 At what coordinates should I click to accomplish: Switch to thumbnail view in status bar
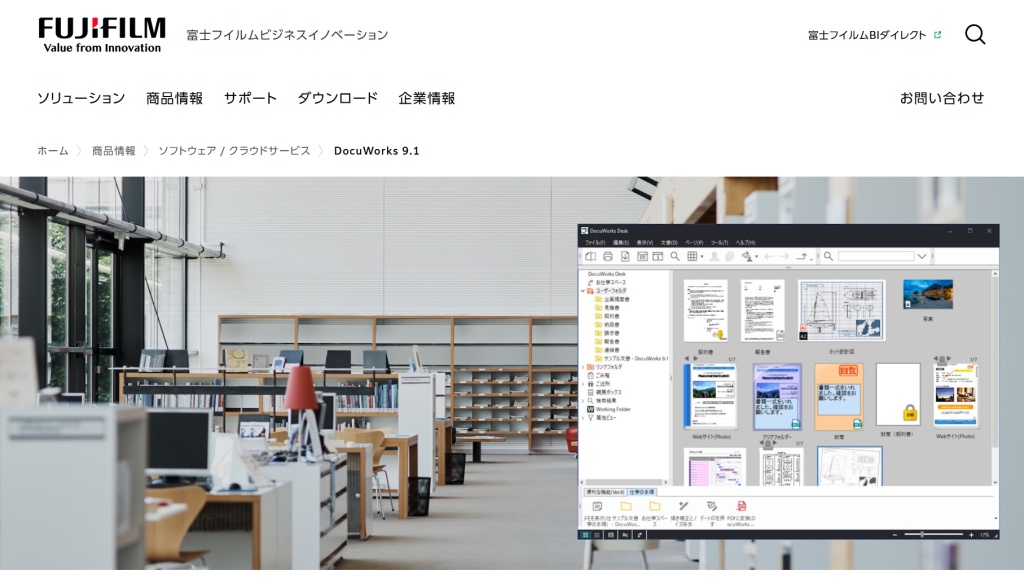[586, 535]
